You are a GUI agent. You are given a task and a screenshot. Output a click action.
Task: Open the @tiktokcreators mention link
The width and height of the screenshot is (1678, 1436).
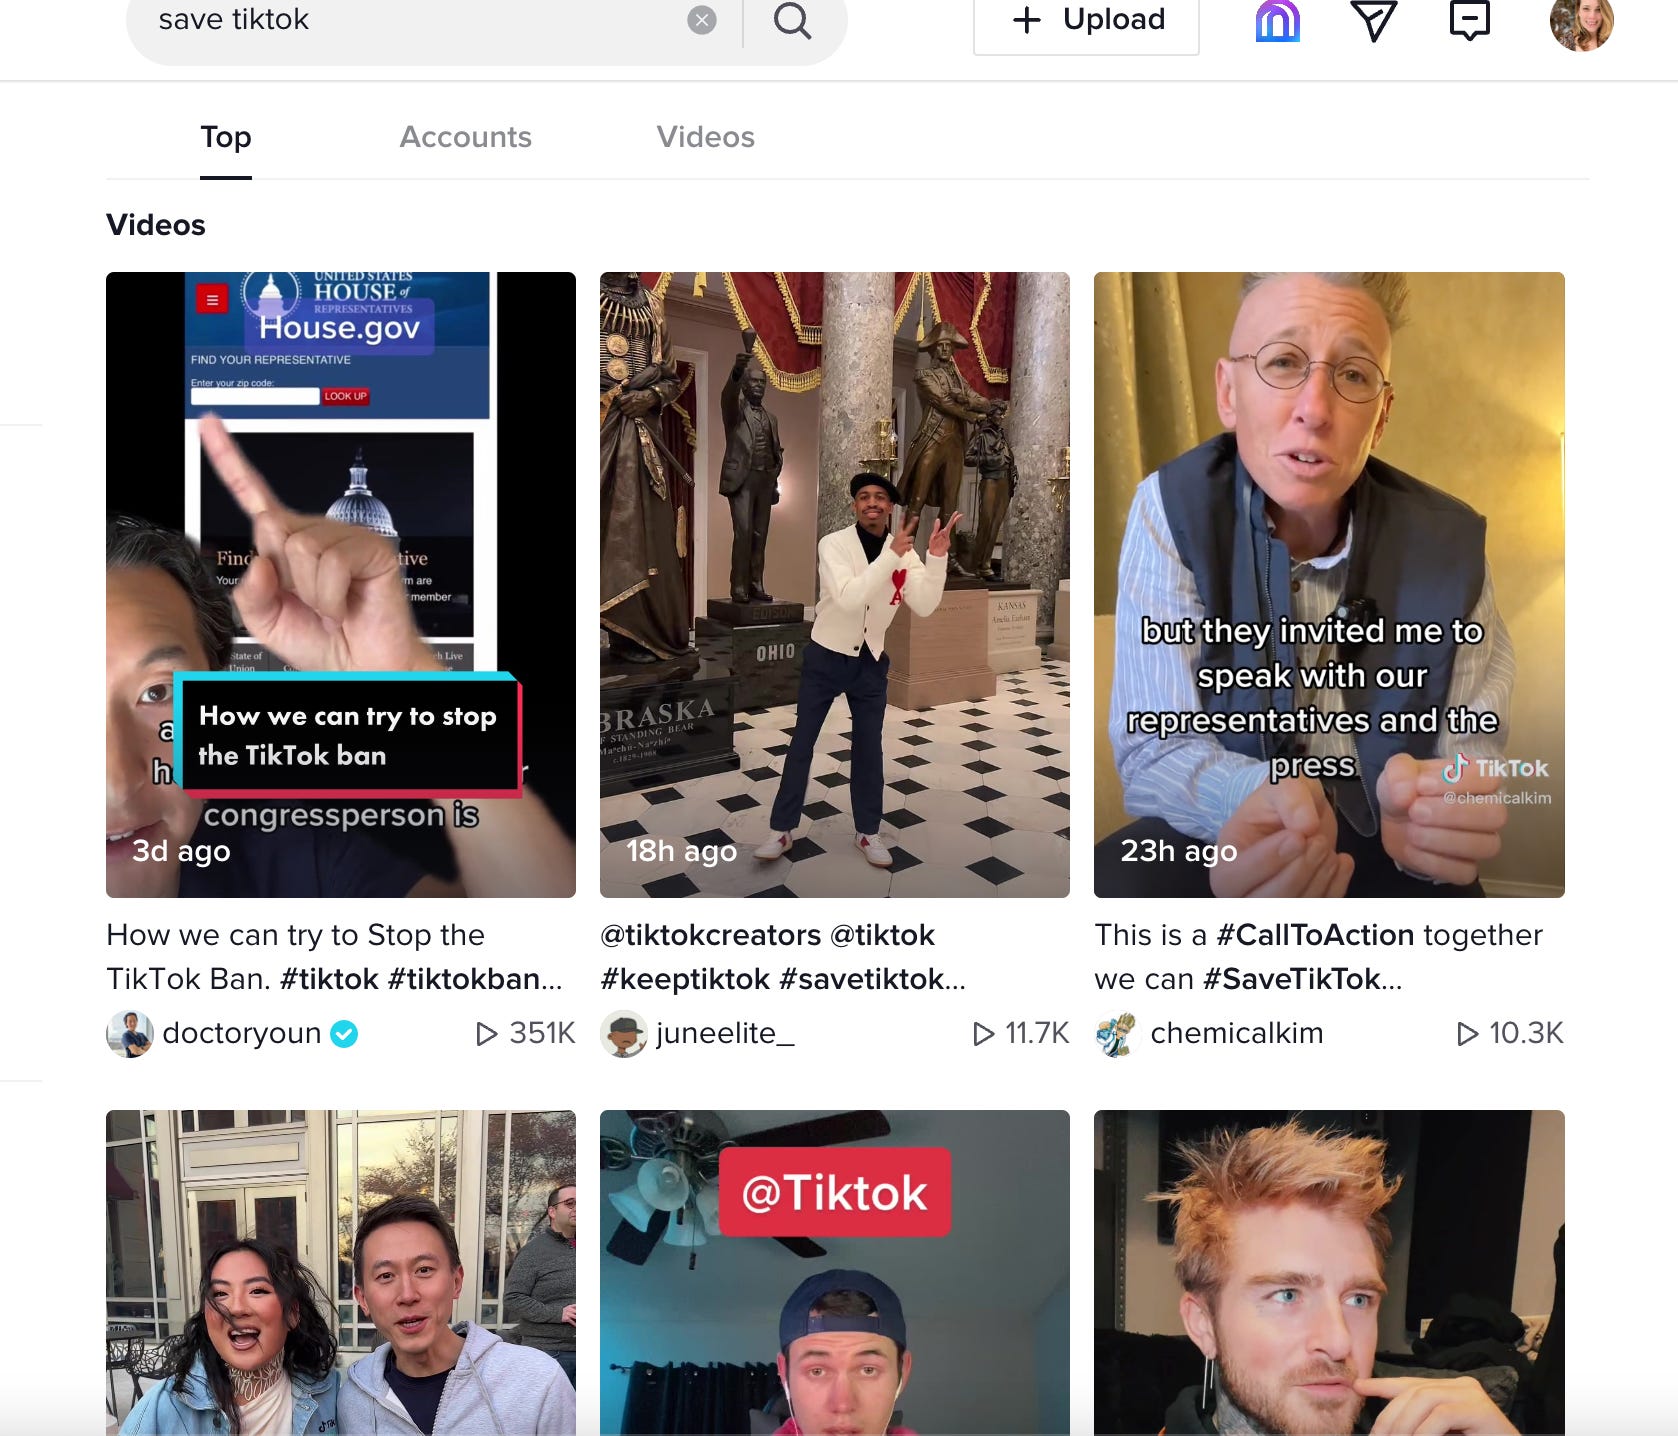click(710, 935)
